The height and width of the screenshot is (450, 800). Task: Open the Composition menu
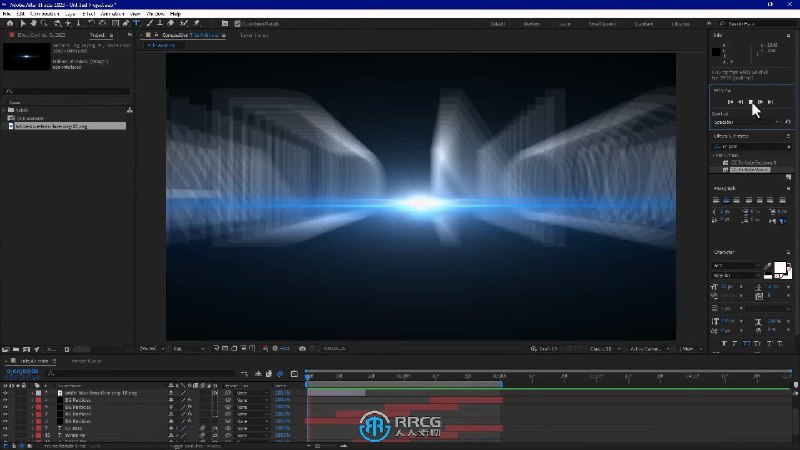point(44,14)
